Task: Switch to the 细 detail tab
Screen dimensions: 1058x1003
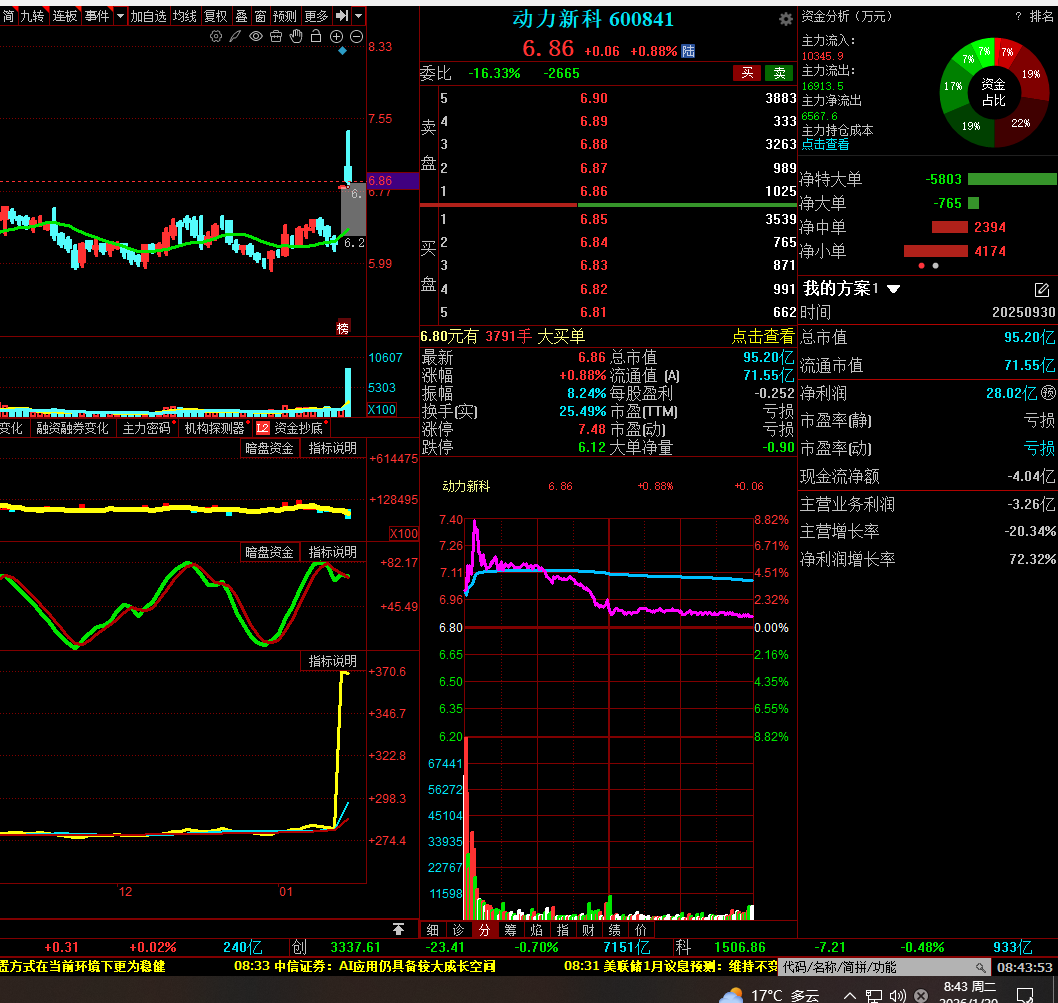Action: point(433,930)
